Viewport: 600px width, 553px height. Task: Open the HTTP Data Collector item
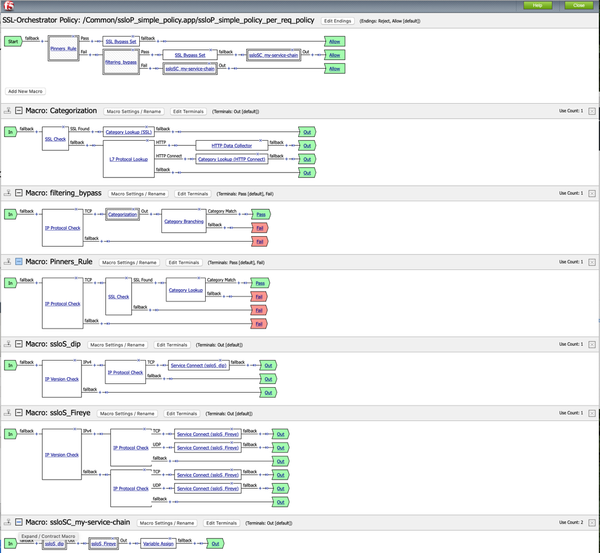[231, 145]
